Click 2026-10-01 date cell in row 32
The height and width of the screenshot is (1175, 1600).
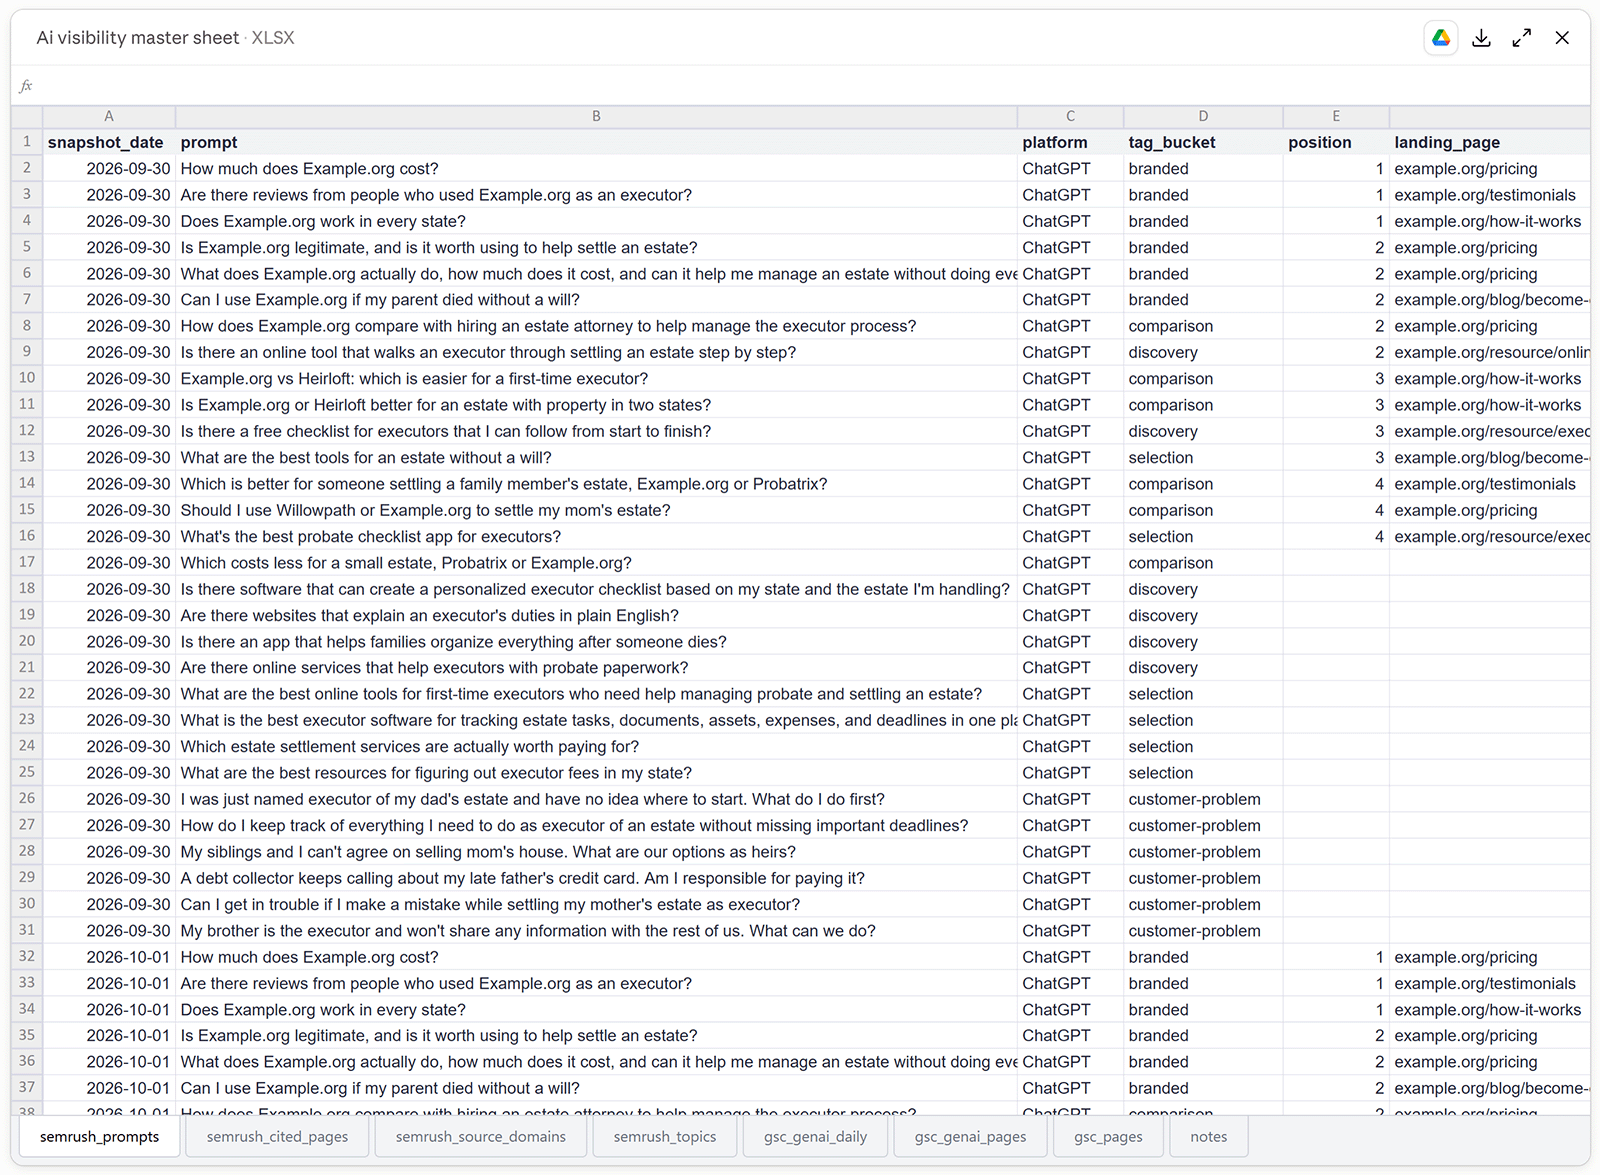pos(109,957)
